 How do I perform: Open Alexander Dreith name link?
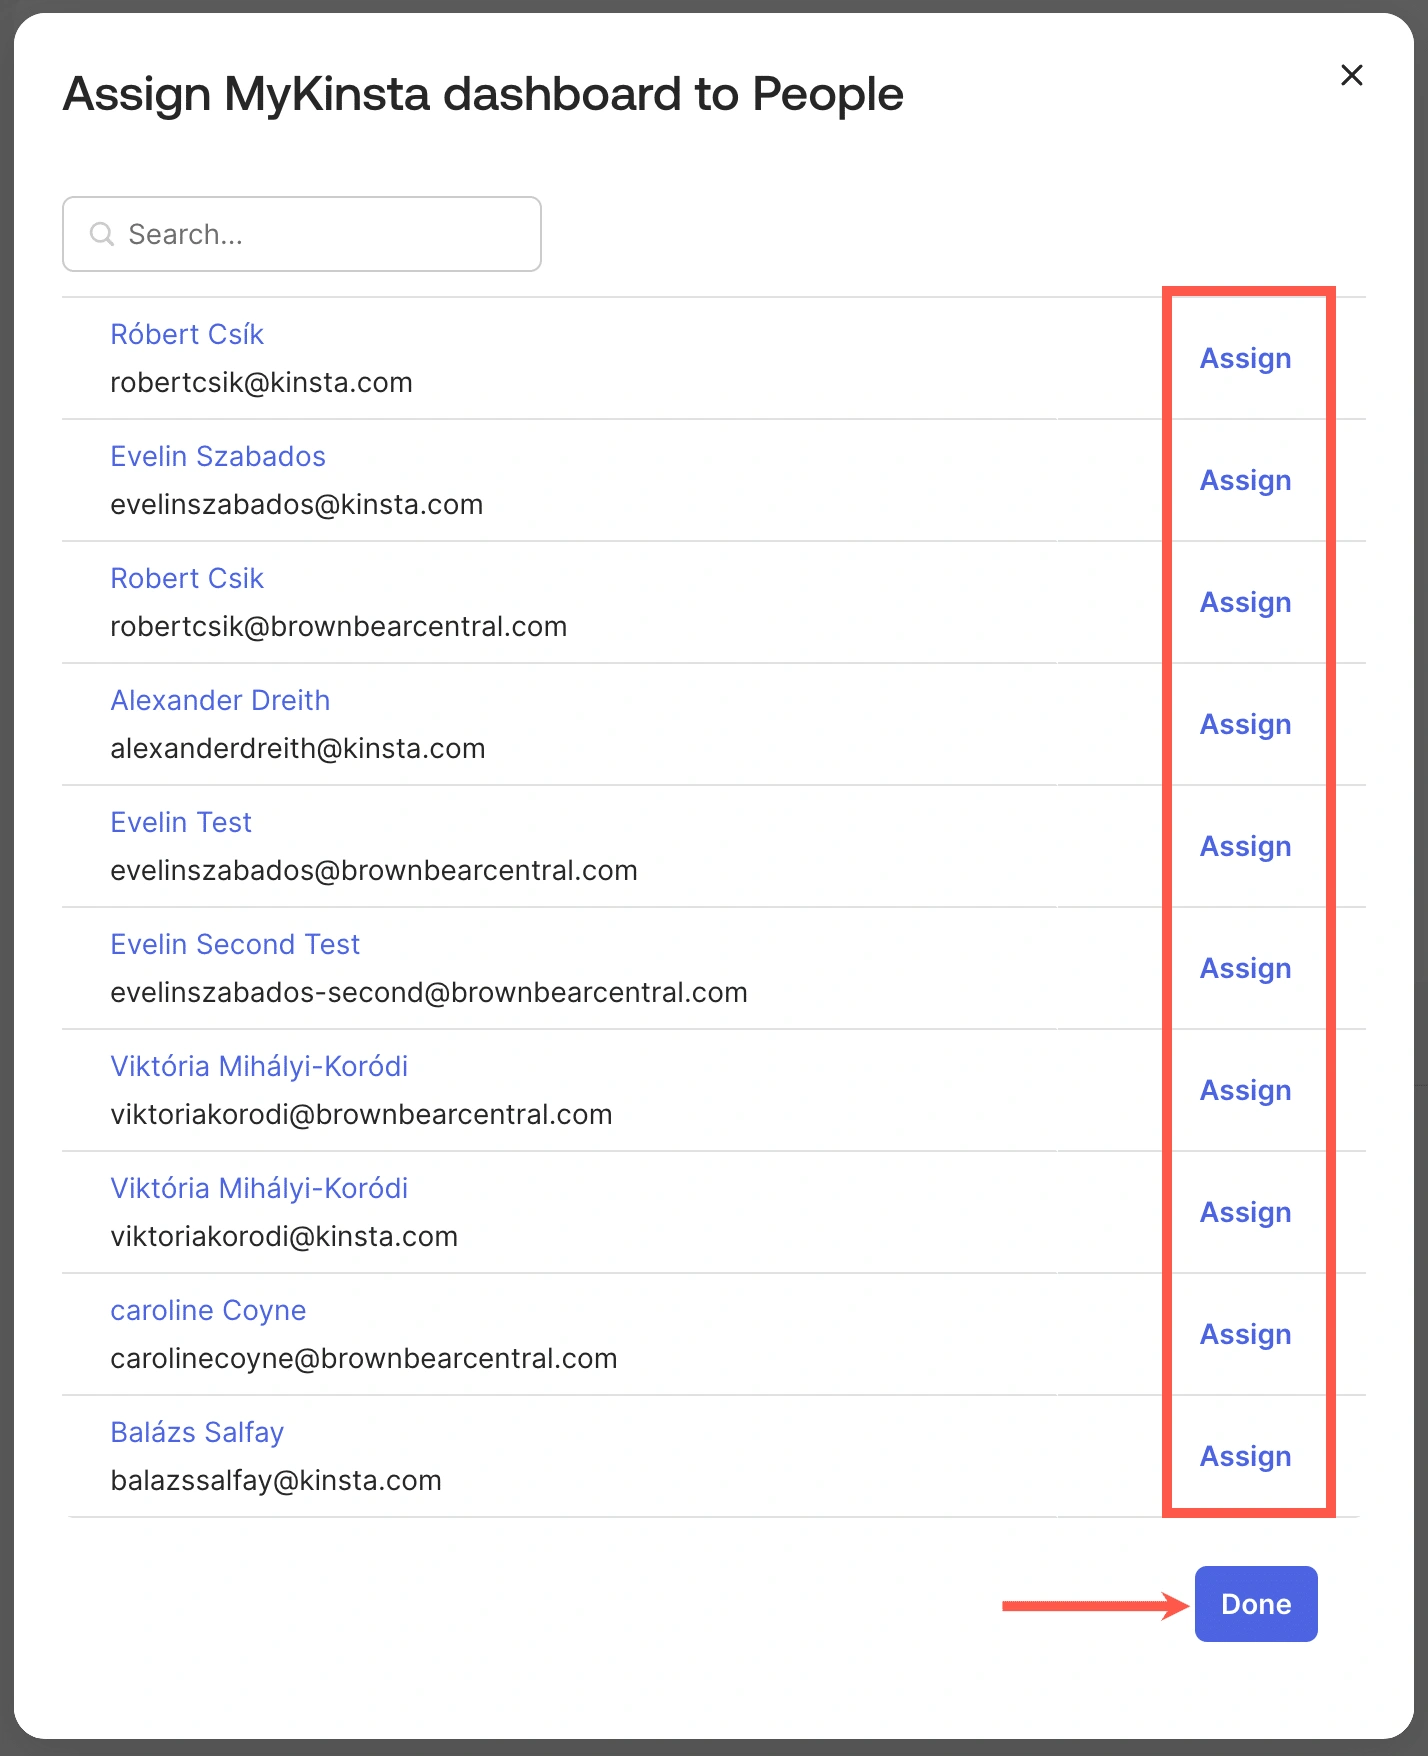coord(220,700)
